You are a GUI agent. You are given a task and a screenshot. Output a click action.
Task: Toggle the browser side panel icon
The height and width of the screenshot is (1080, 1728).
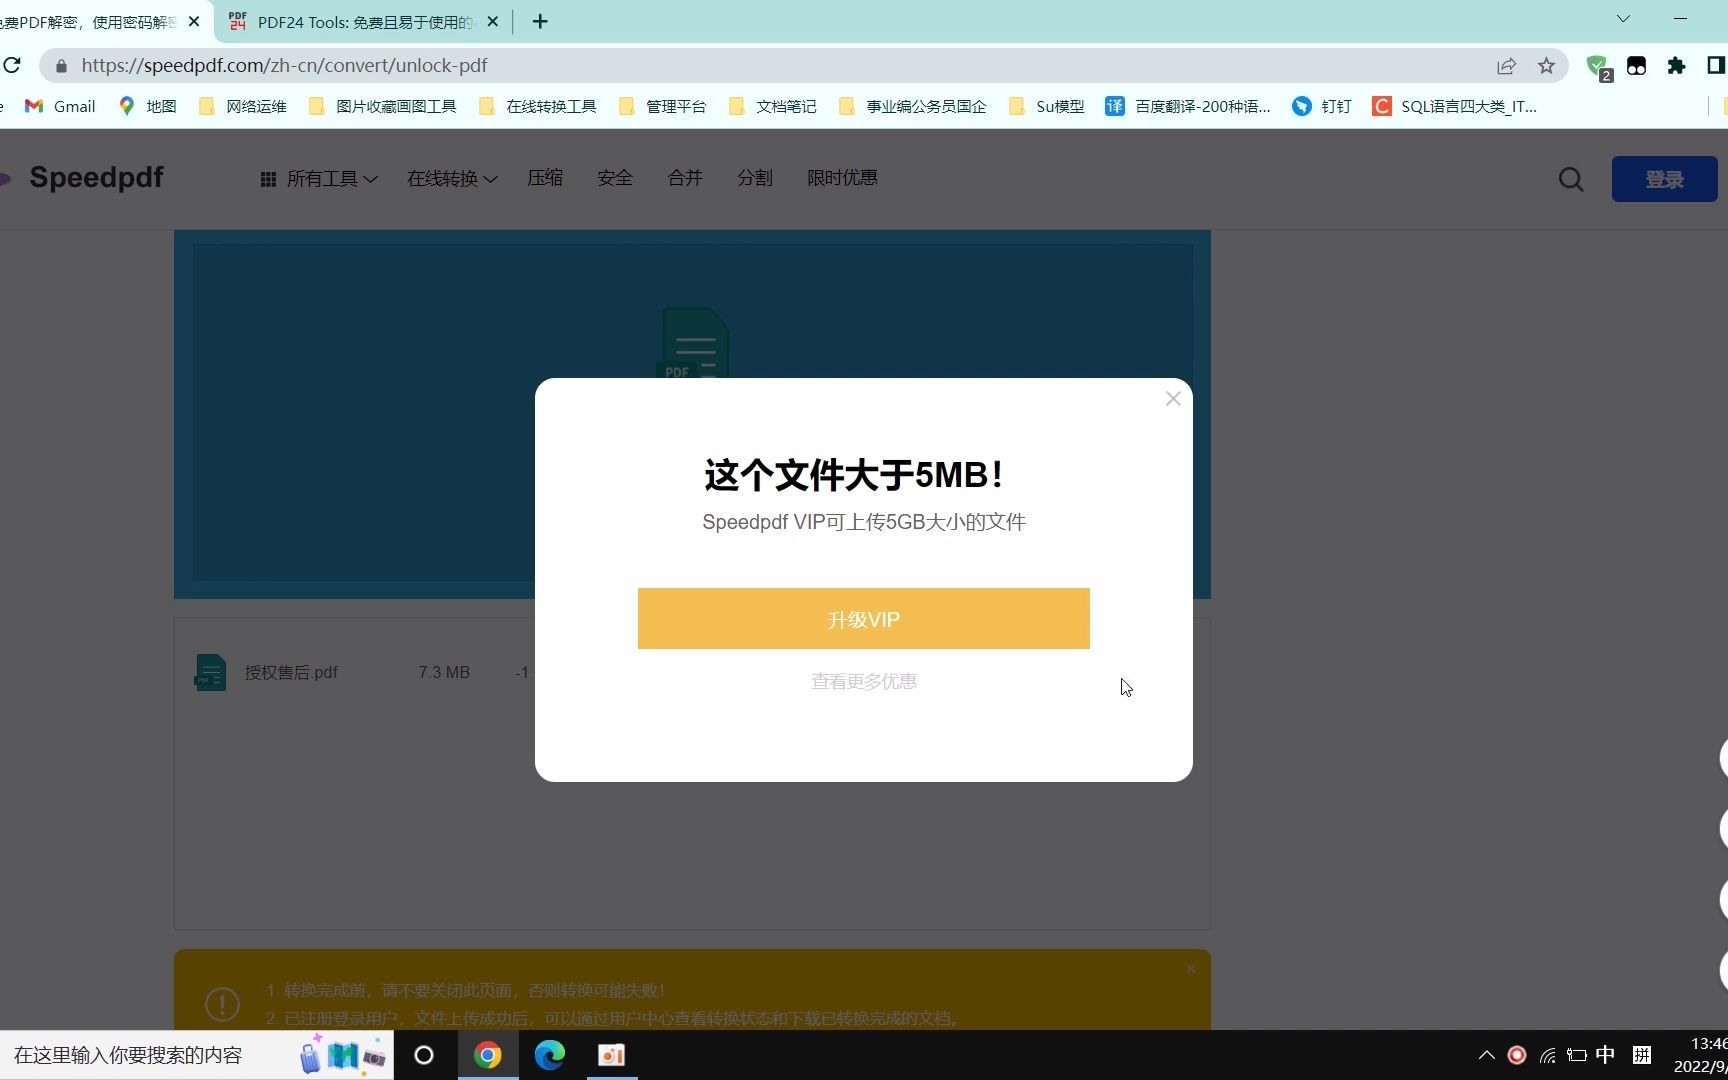[x=1716, y=66]
